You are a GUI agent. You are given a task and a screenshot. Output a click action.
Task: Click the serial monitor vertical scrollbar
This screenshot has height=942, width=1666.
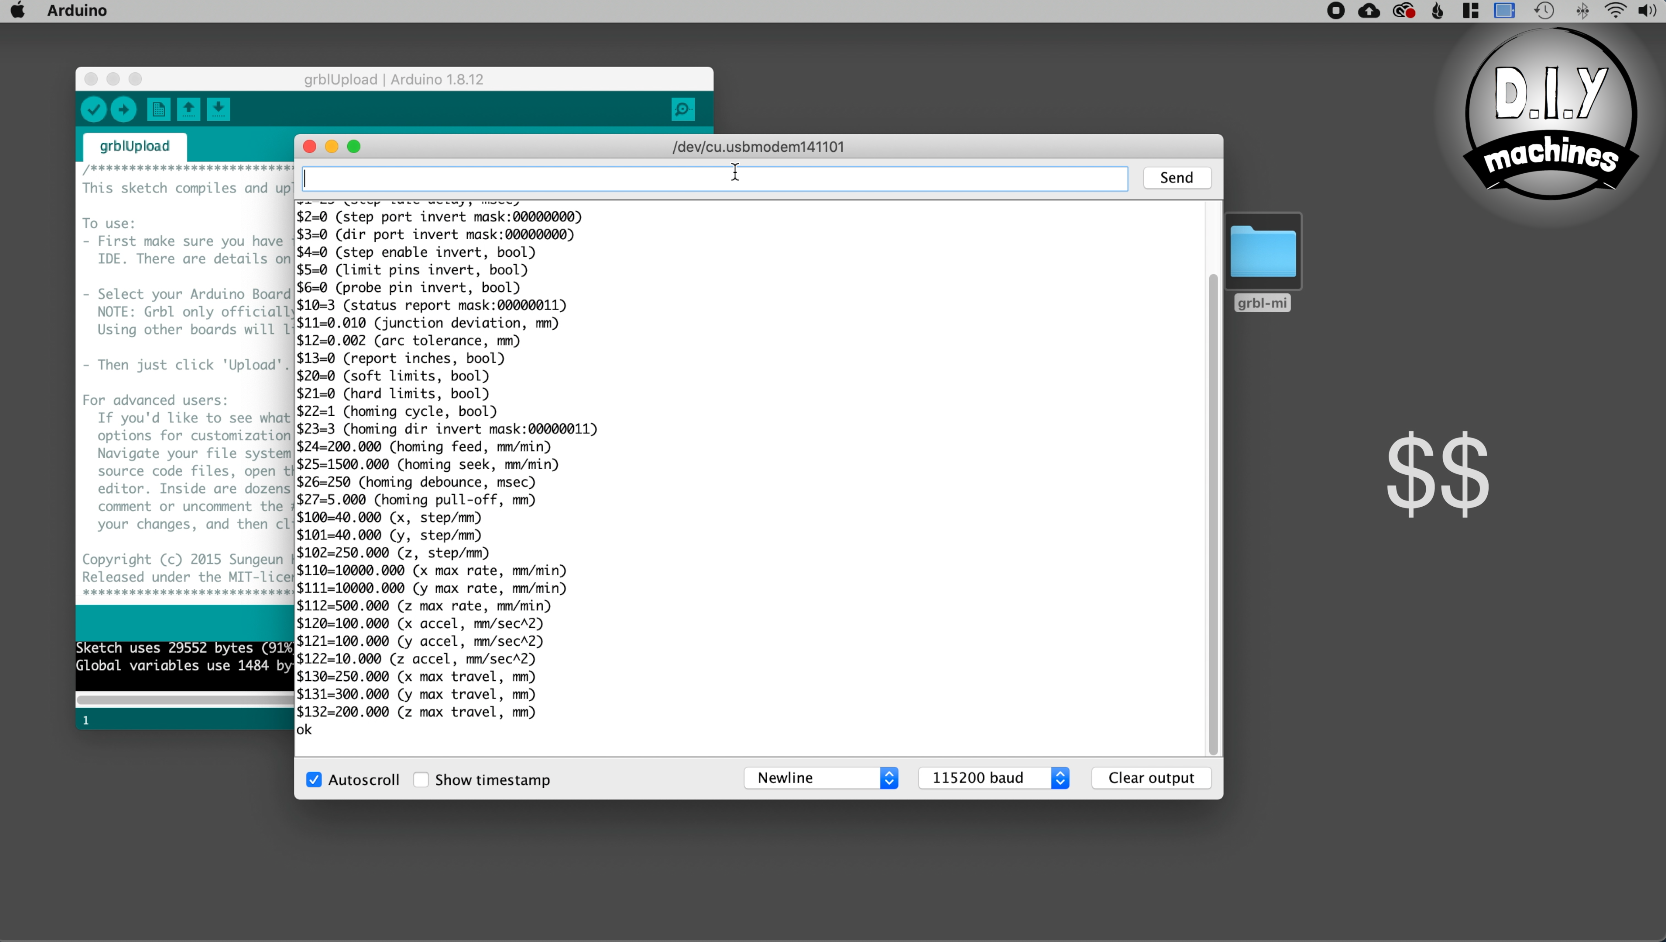pyautogui.click(x=1213, y=513)
